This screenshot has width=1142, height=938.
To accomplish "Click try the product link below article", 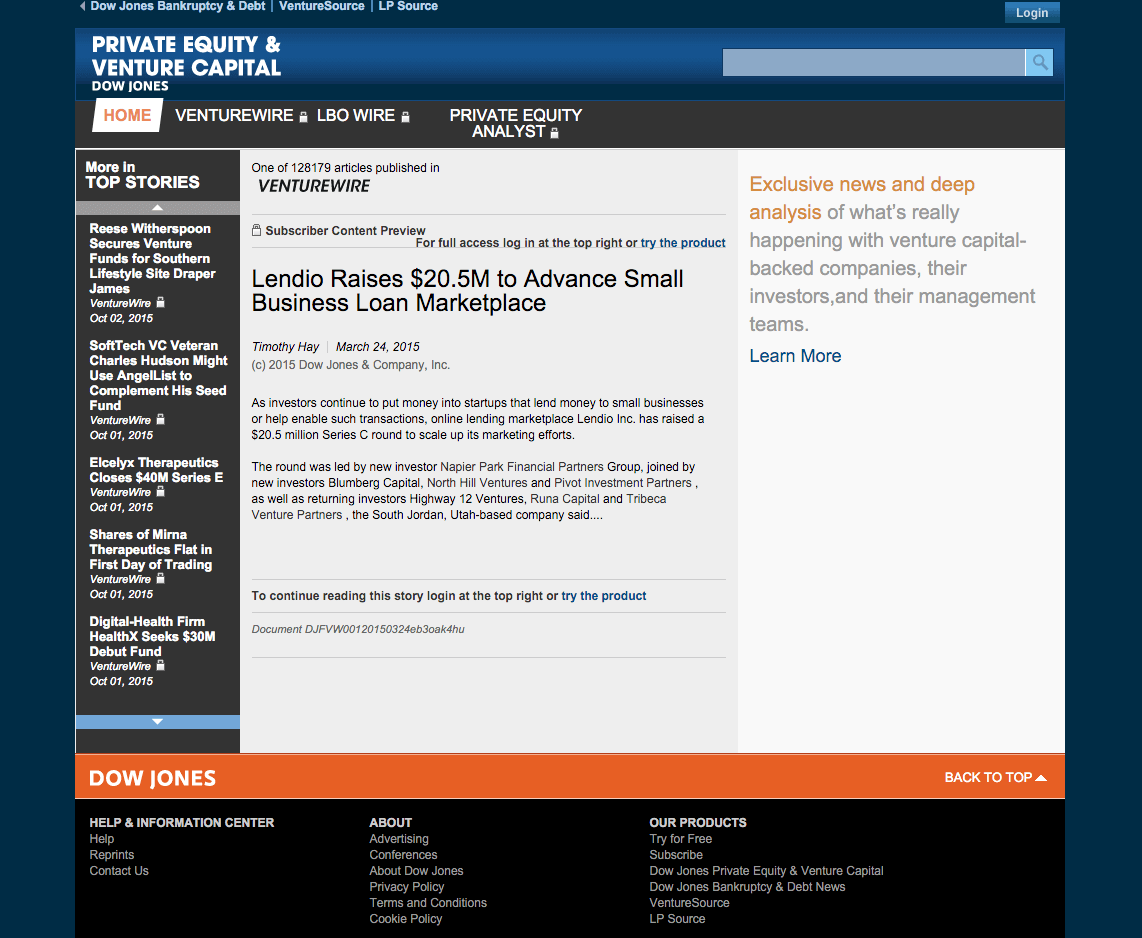I will (604, 596).
